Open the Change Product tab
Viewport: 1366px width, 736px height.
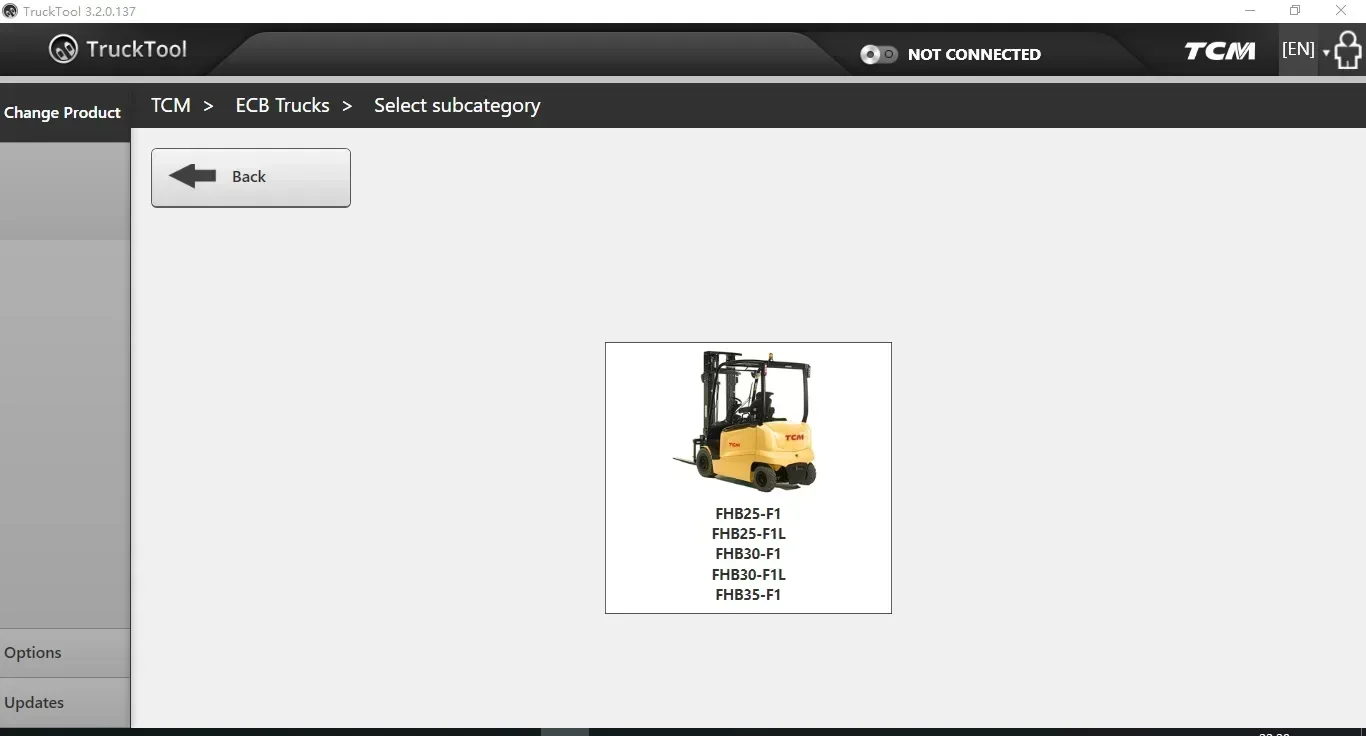click(x=64, y=112)
